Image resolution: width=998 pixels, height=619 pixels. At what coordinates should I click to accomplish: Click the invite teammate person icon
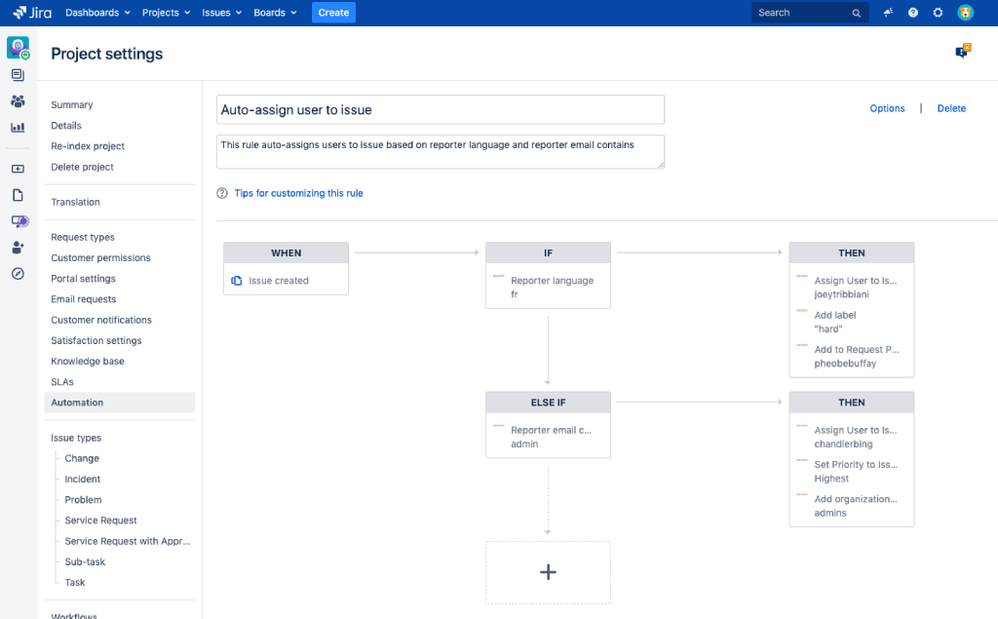(17, 248)
